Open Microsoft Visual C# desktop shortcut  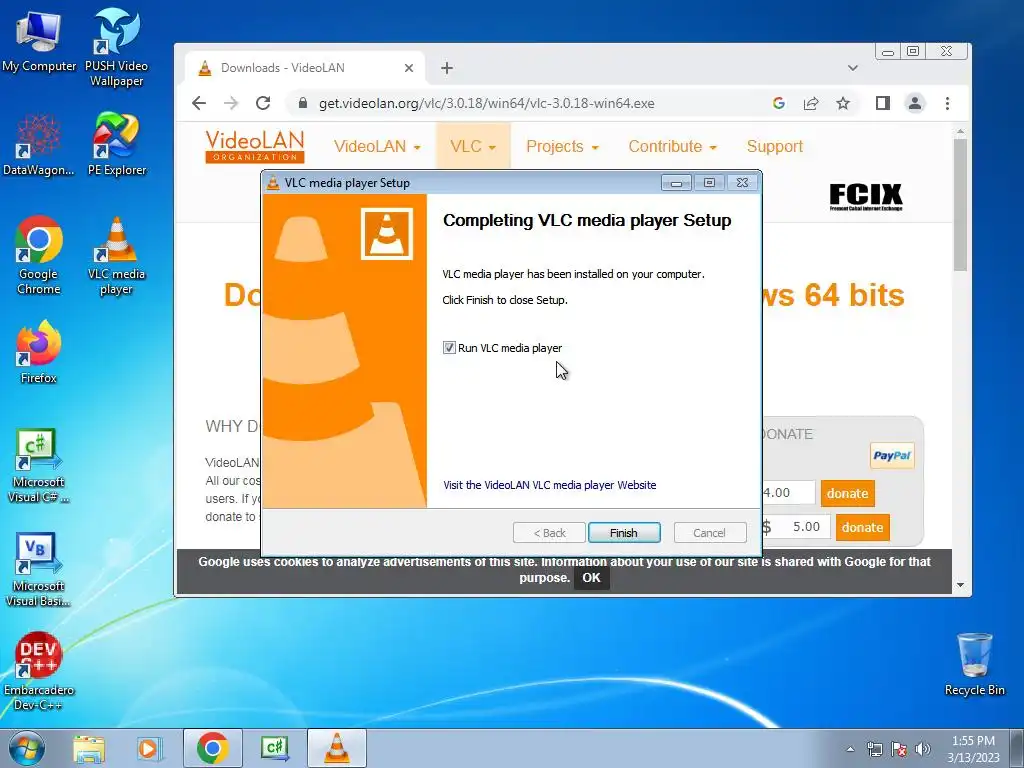pyautogui.click(x=39, y=465)
